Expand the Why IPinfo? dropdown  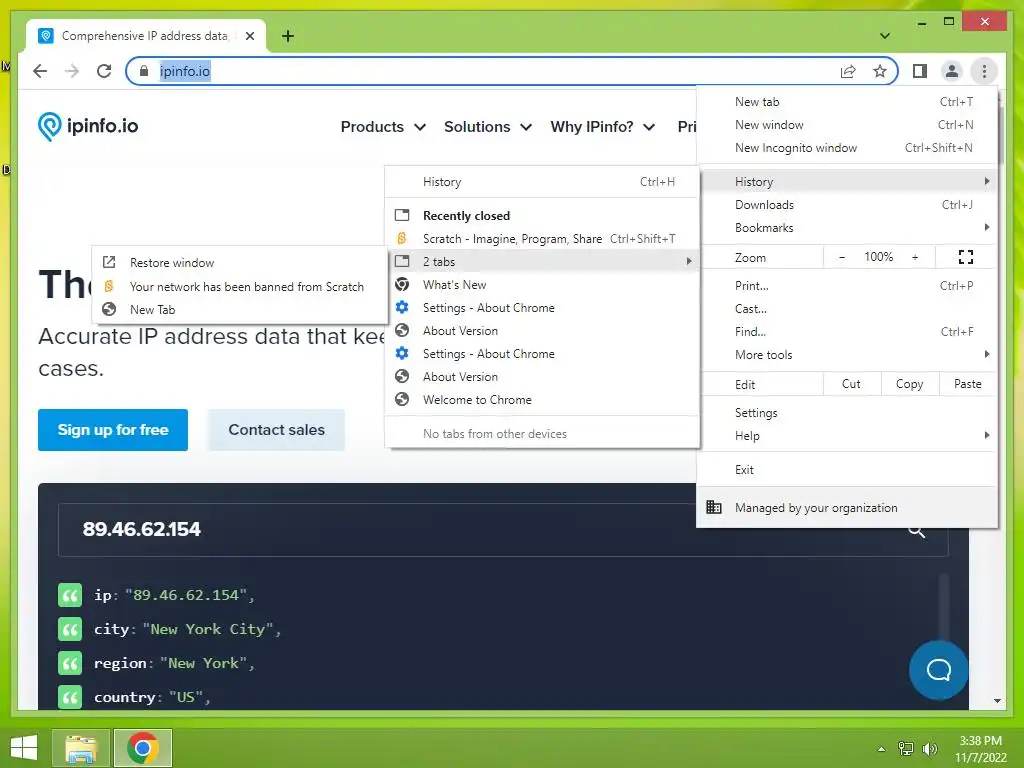click(x=603, y=127)
